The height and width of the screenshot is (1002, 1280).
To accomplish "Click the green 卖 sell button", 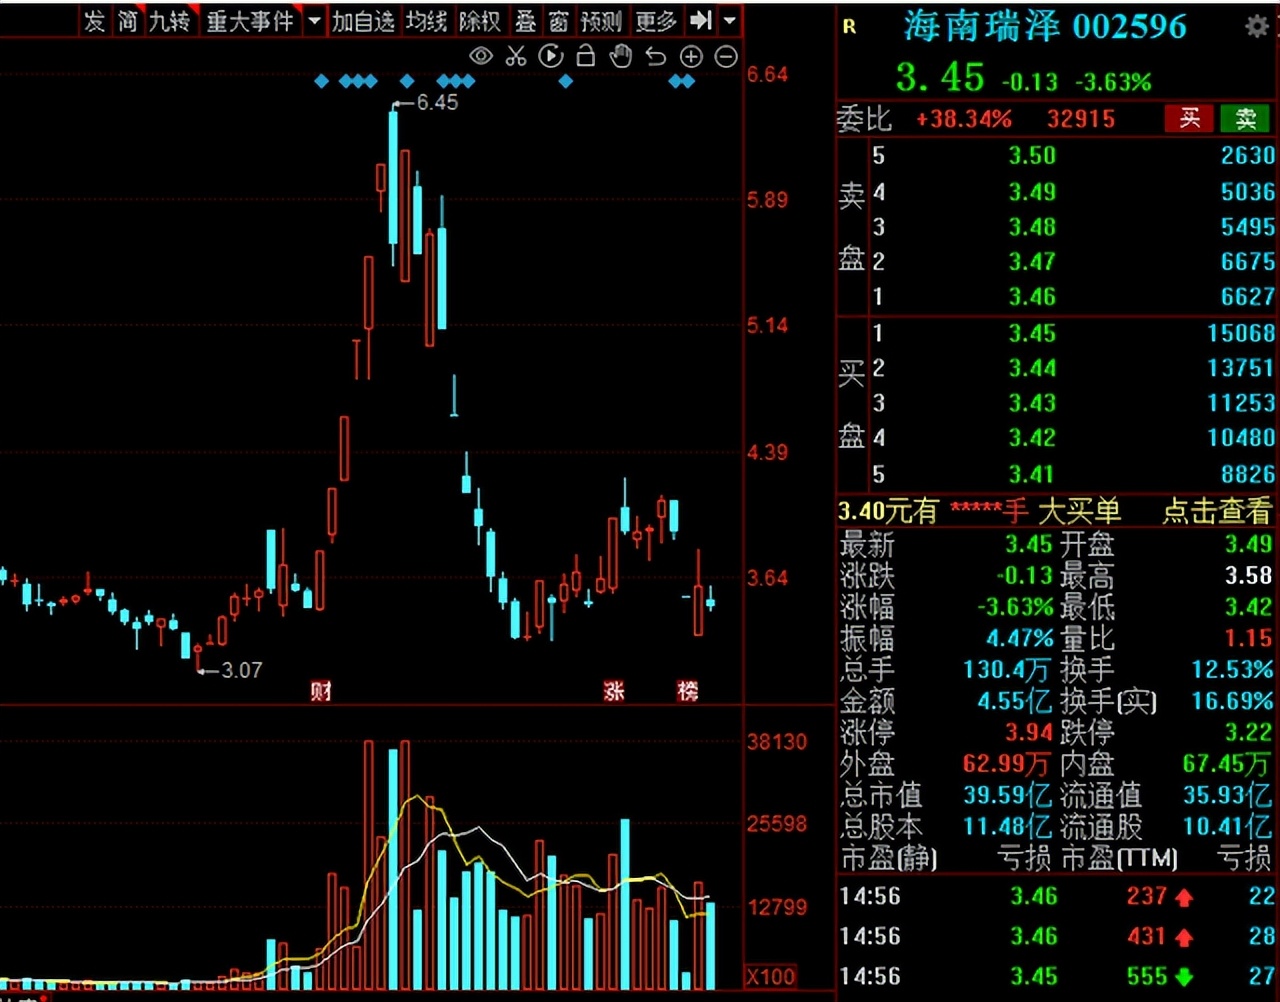I will (x=1245, y=119).
